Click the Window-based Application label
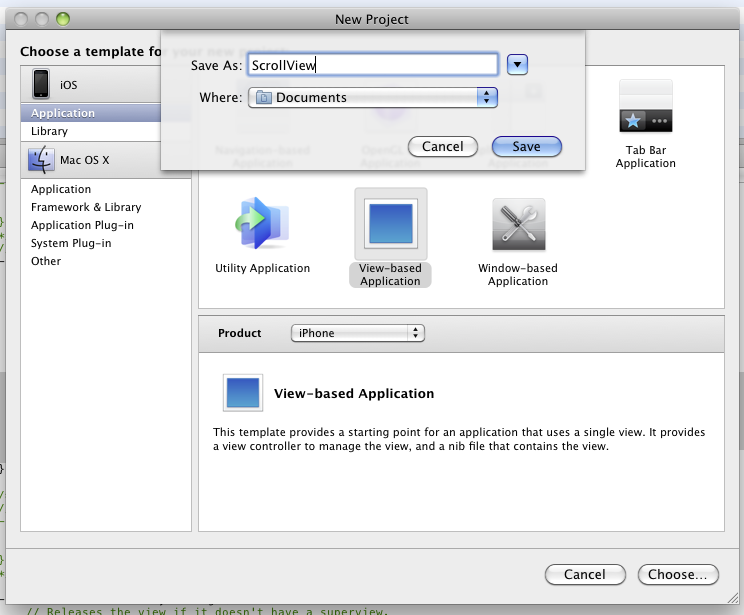Screen dimensions: 744x615 point(518,274)
